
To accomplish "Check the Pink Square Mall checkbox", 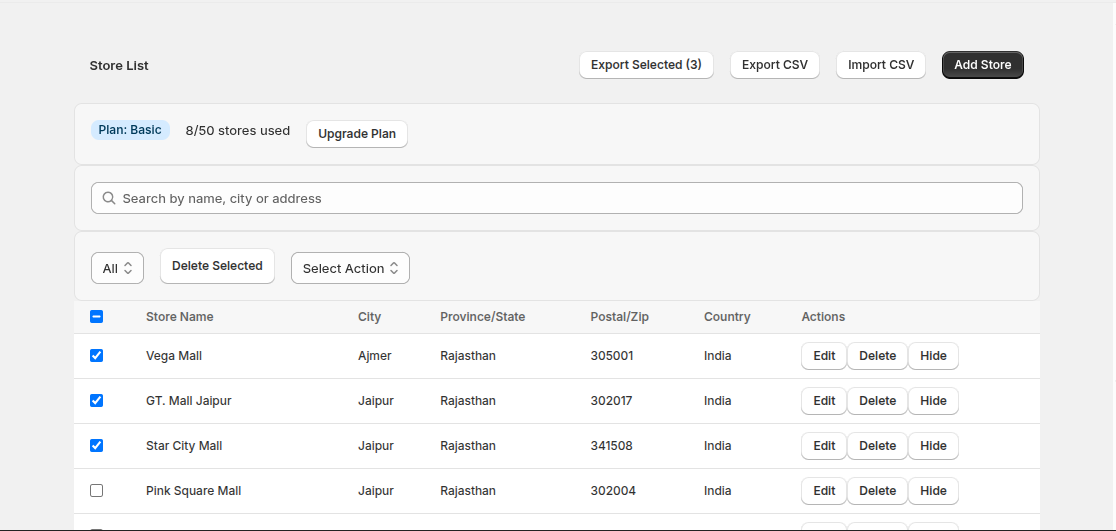I will [97, 490].
